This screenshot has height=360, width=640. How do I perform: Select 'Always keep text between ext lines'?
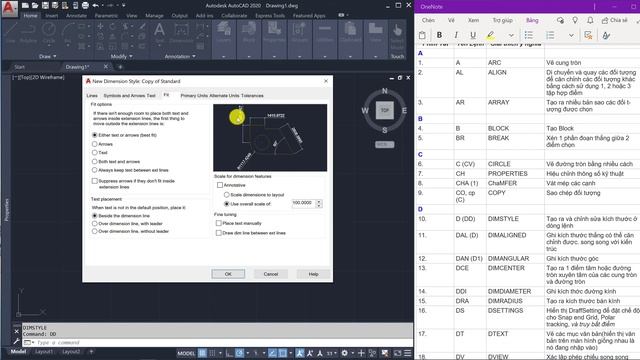point(95,170)
